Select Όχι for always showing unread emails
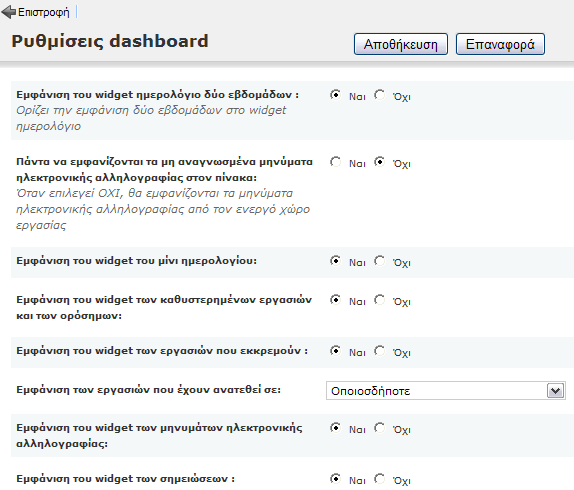 (x=380, y=162)
